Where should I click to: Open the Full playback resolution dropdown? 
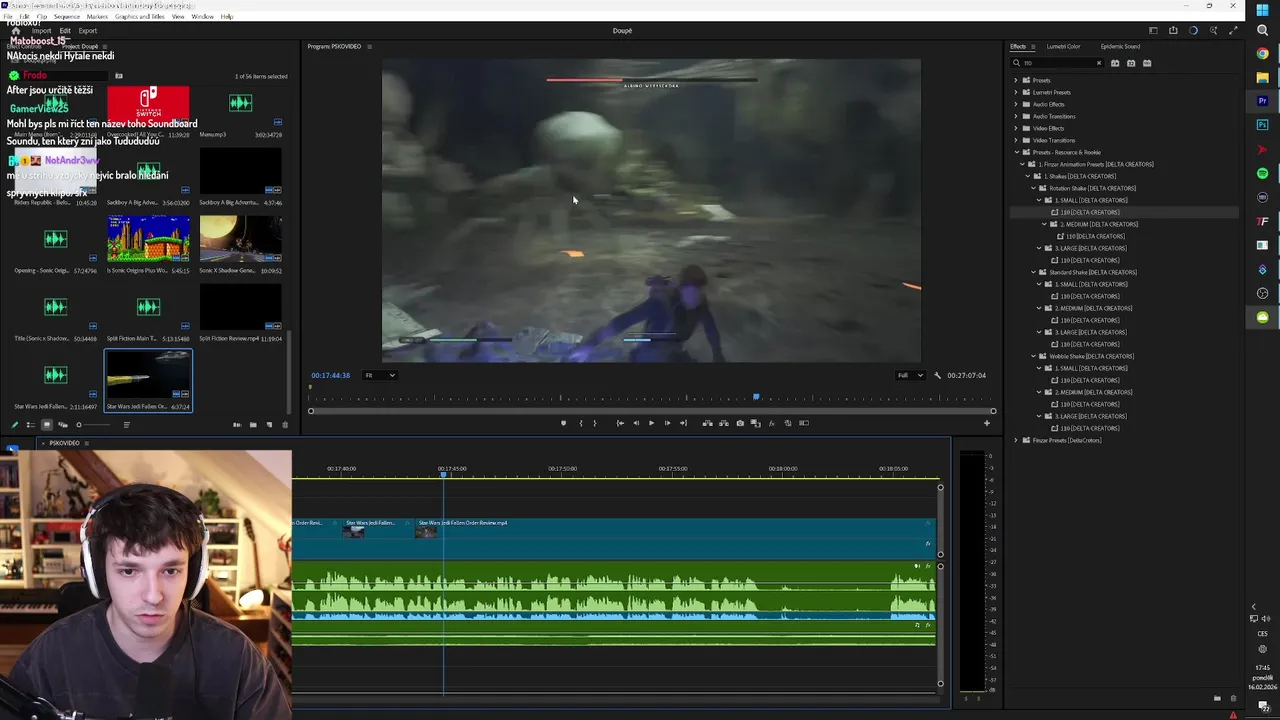(910, 375)
